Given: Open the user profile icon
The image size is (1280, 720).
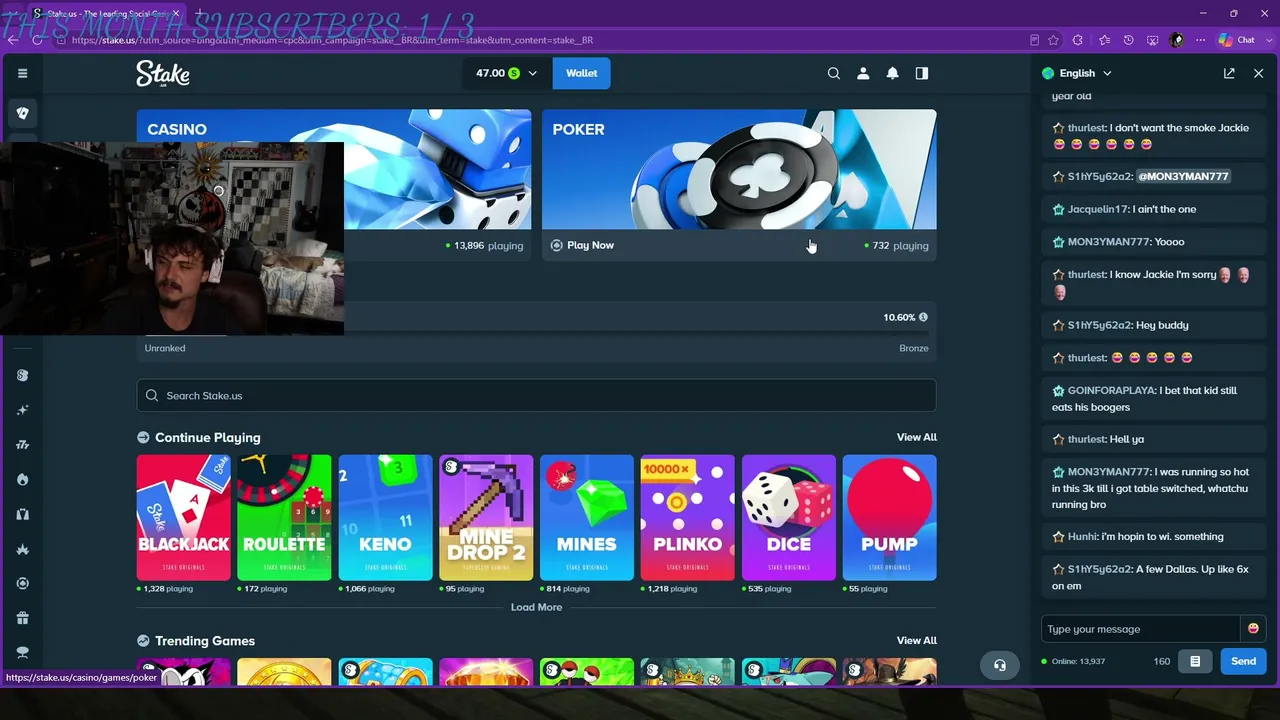Looking at the screenshot, I should tap(863, 73).
